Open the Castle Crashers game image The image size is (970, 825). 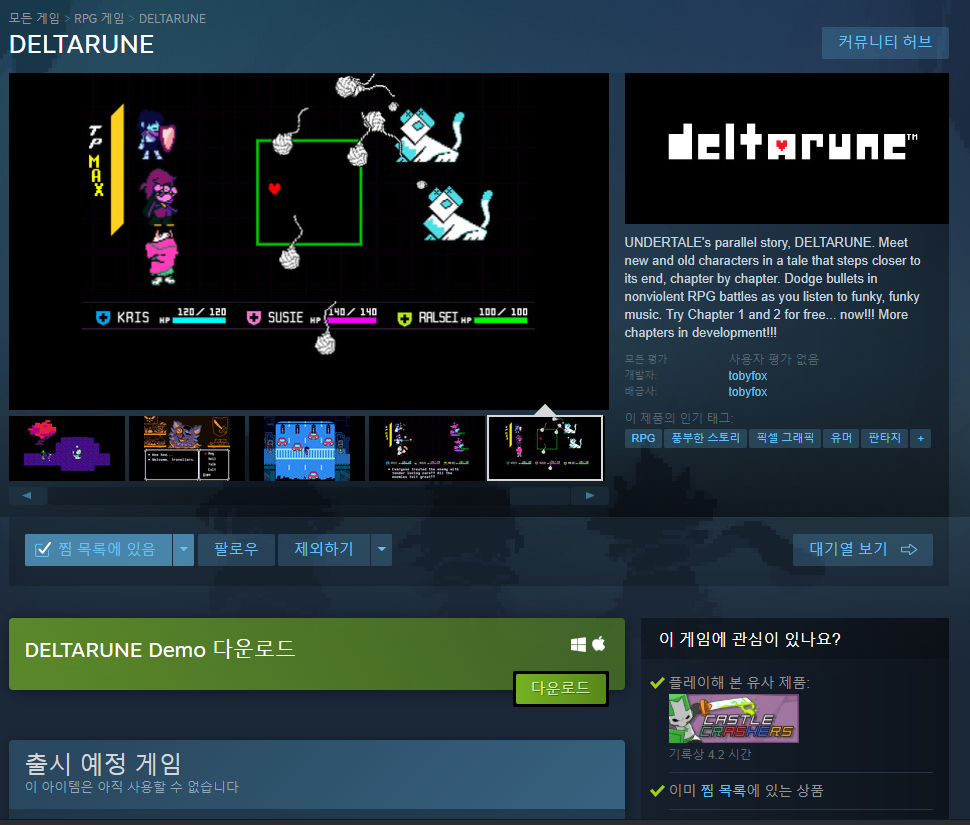734,719
